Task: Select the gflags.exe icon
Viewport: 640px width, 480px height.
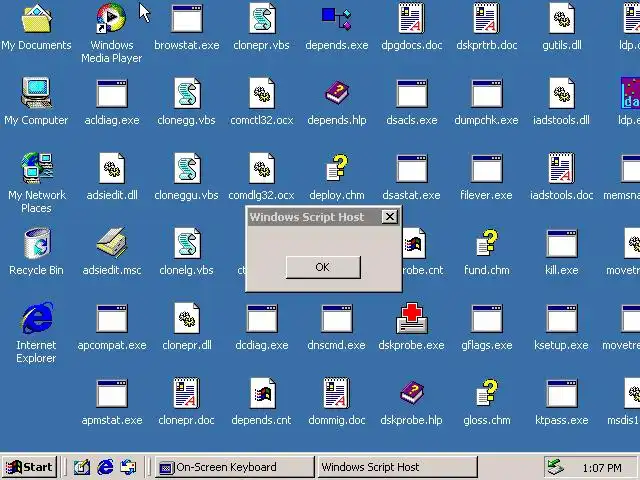Action: pyautogui.click(x=487, y=318)
